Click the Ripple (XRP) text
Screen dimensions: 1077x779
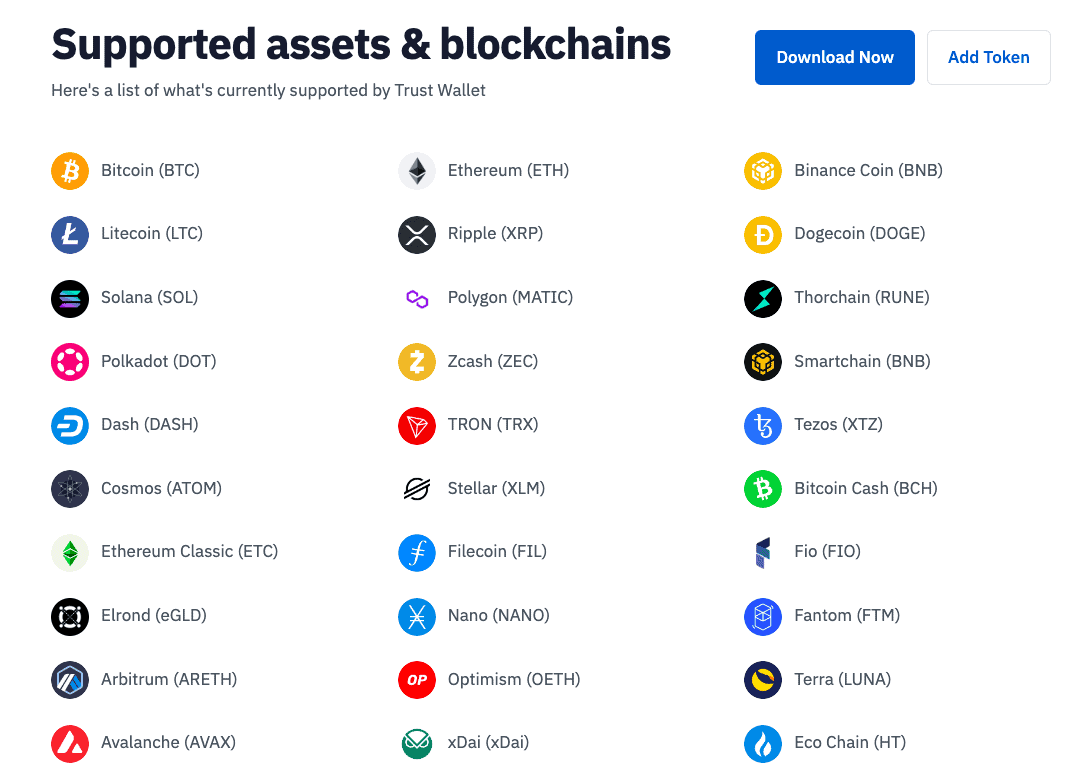(x=495, y=234)
